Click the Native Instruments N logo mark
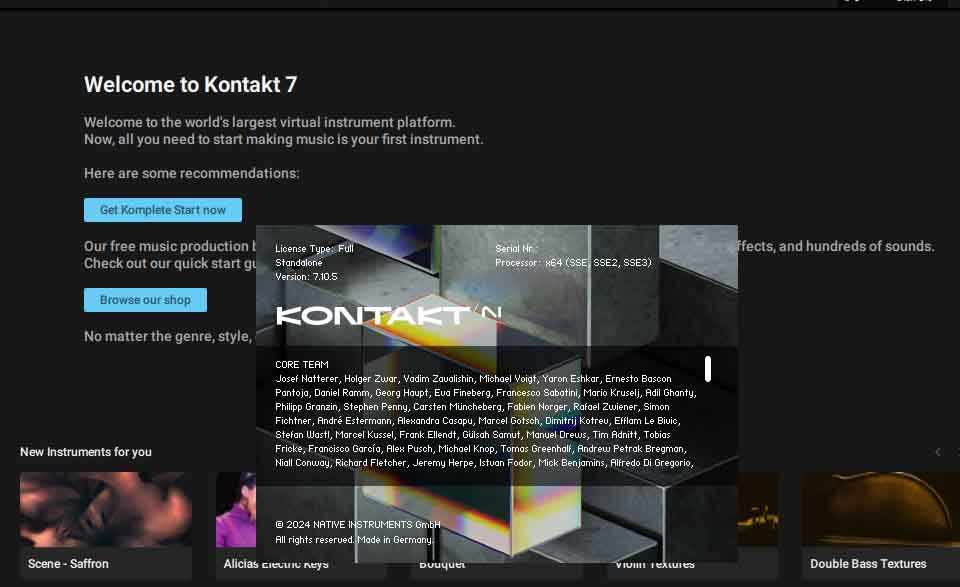Viewport: 960px width, 587px height. 491,313
